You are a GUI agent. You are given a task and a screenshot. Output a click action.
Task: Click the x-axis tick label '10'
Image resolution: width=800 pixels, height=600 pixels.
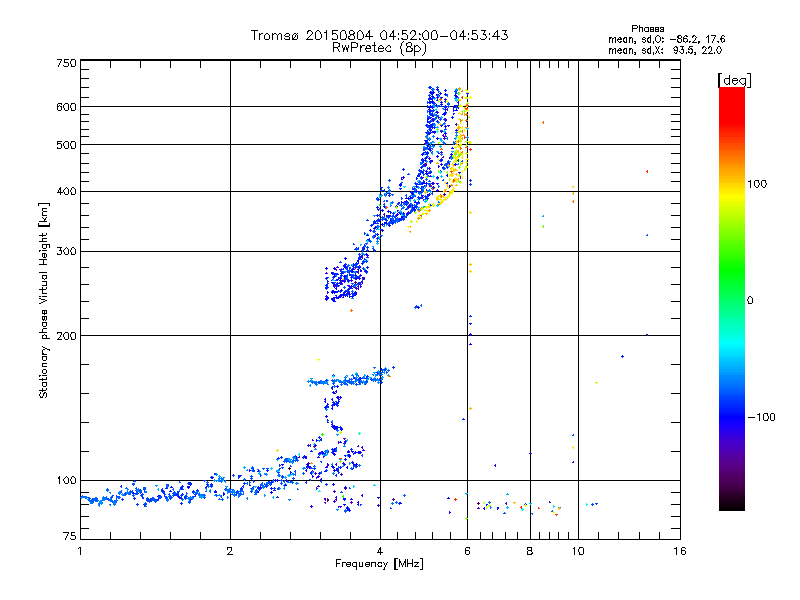click(578, 551)
